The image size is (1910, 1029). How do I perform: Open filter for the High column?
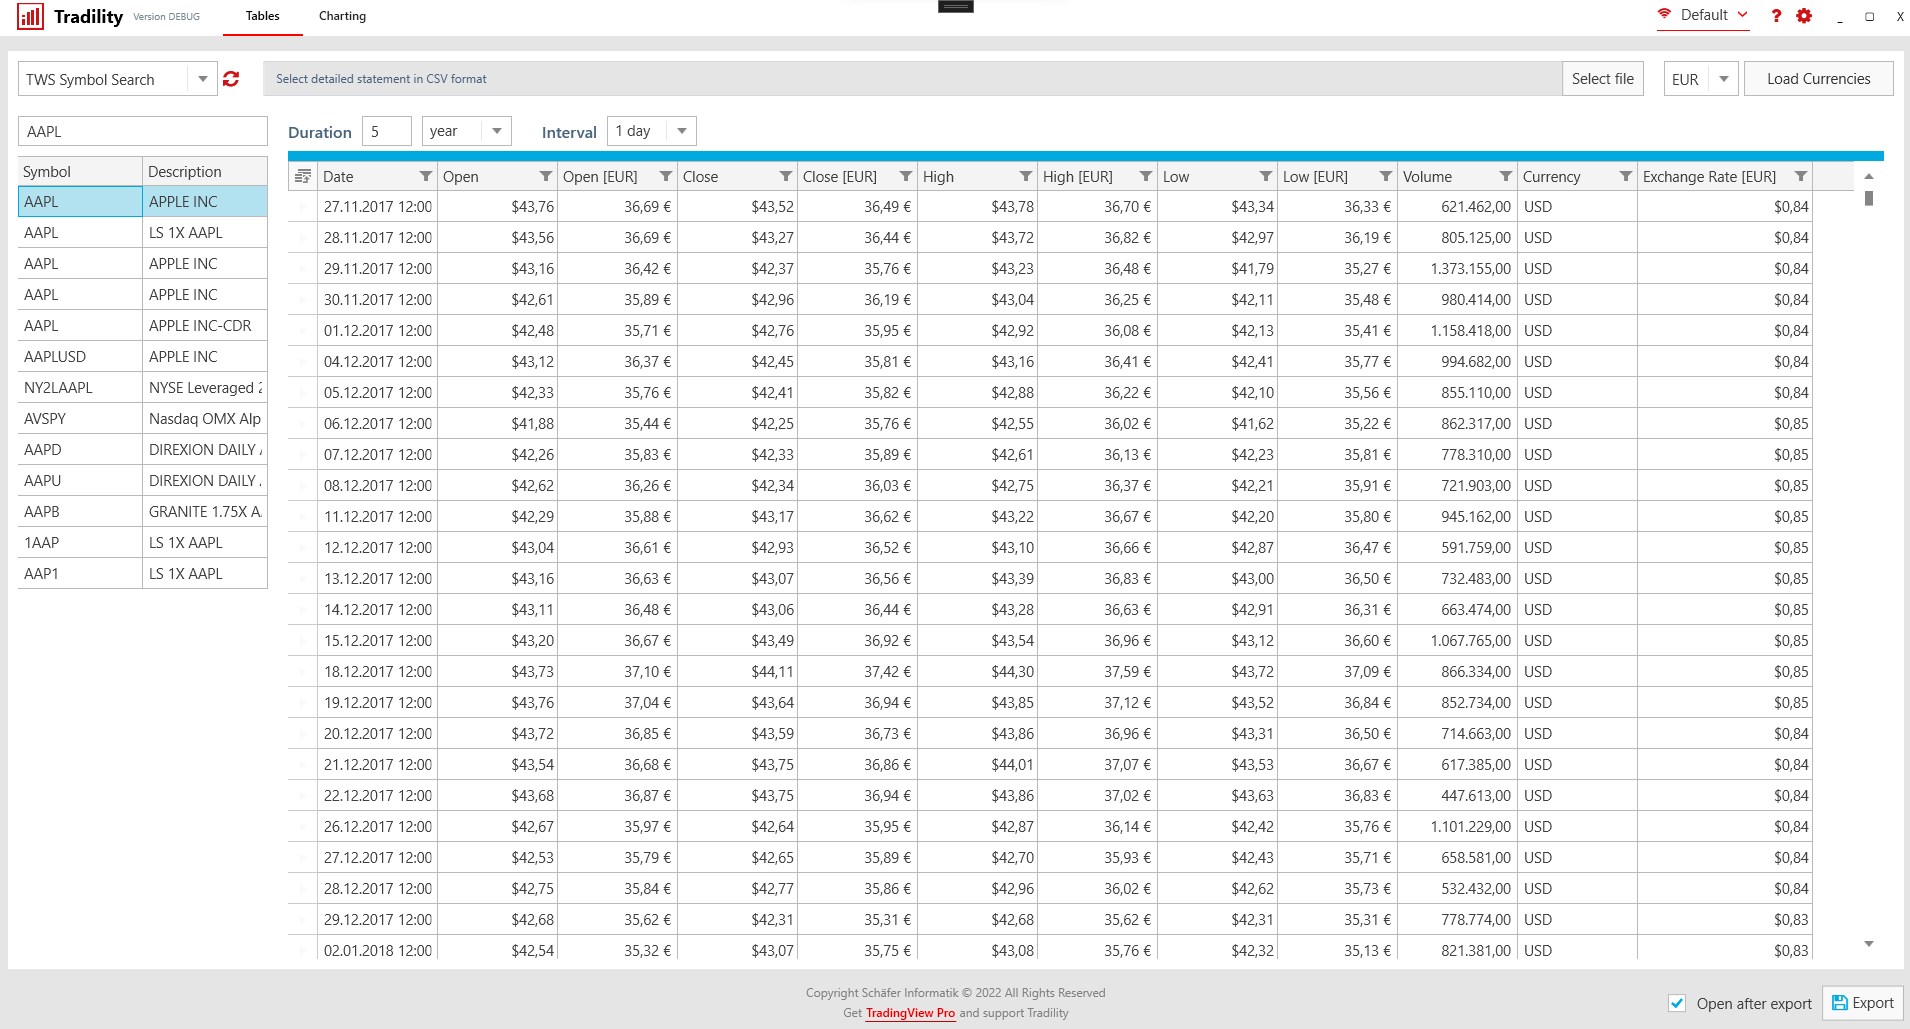pos(1025,177)
